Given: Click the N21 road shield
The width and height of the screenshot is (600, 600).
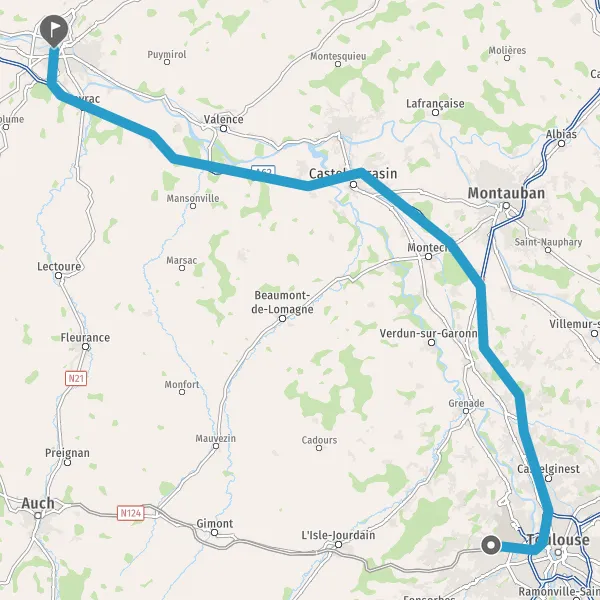Looking at the screenshot, I should coord(76,379).
